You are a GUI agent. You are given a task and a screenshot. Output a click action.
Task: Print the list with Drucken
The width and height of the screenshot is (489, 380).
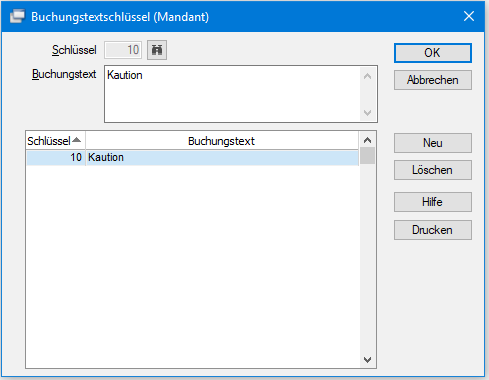(x=433, y=230)
